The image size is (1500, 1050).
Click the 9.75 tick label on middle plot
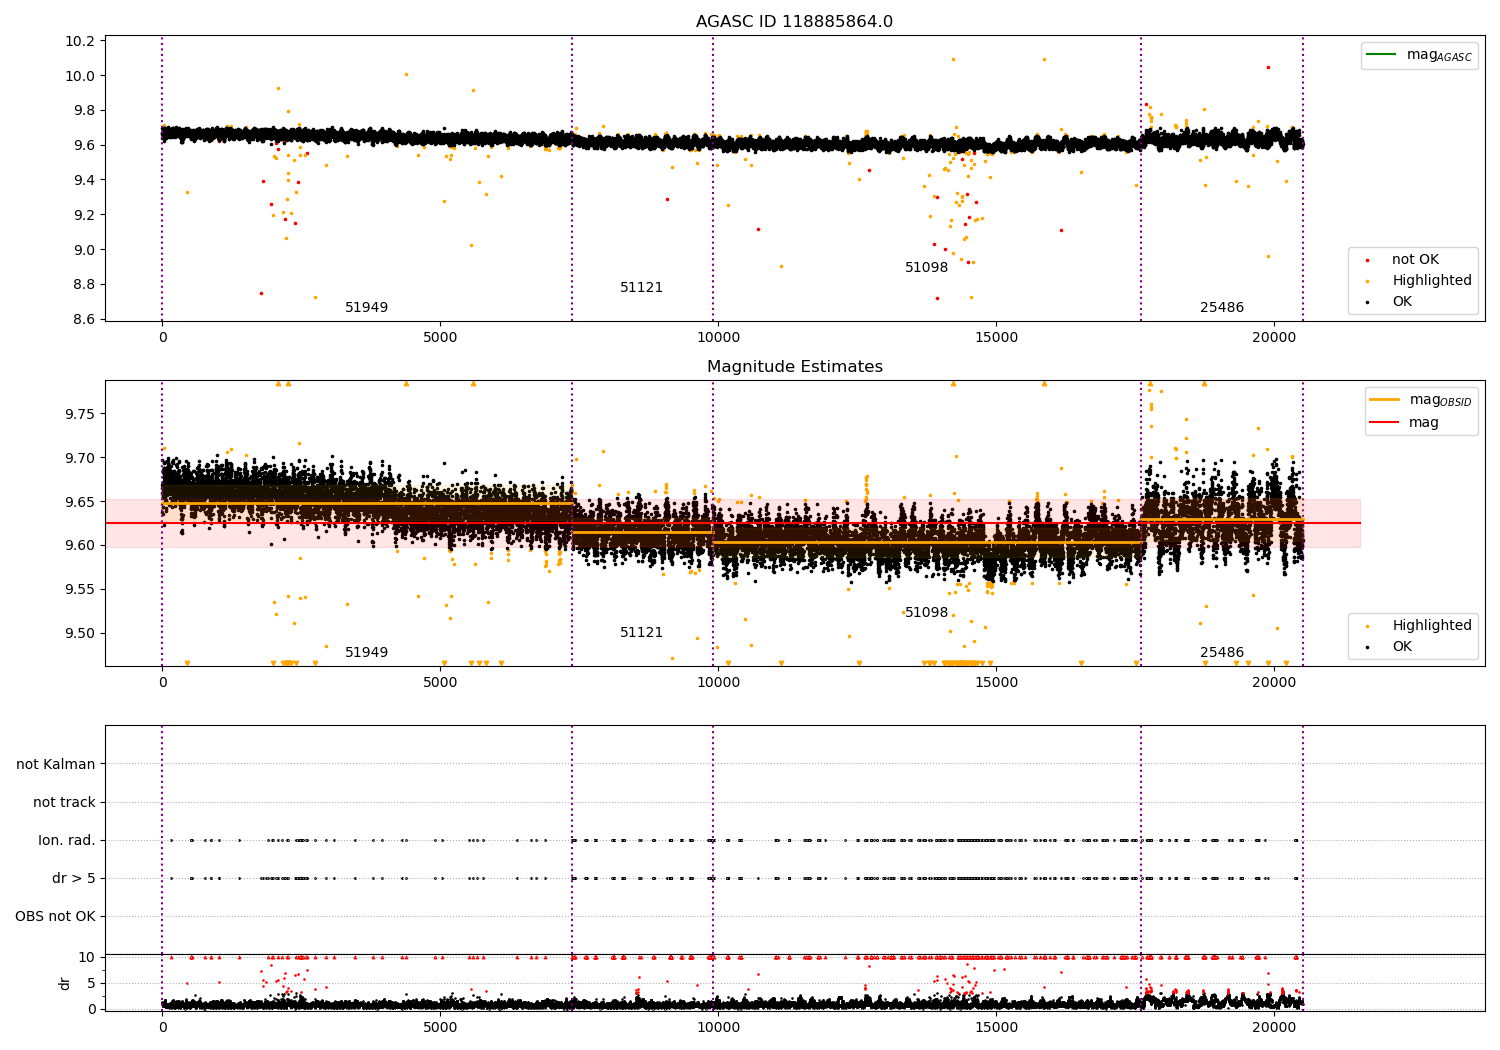point(79,414)
